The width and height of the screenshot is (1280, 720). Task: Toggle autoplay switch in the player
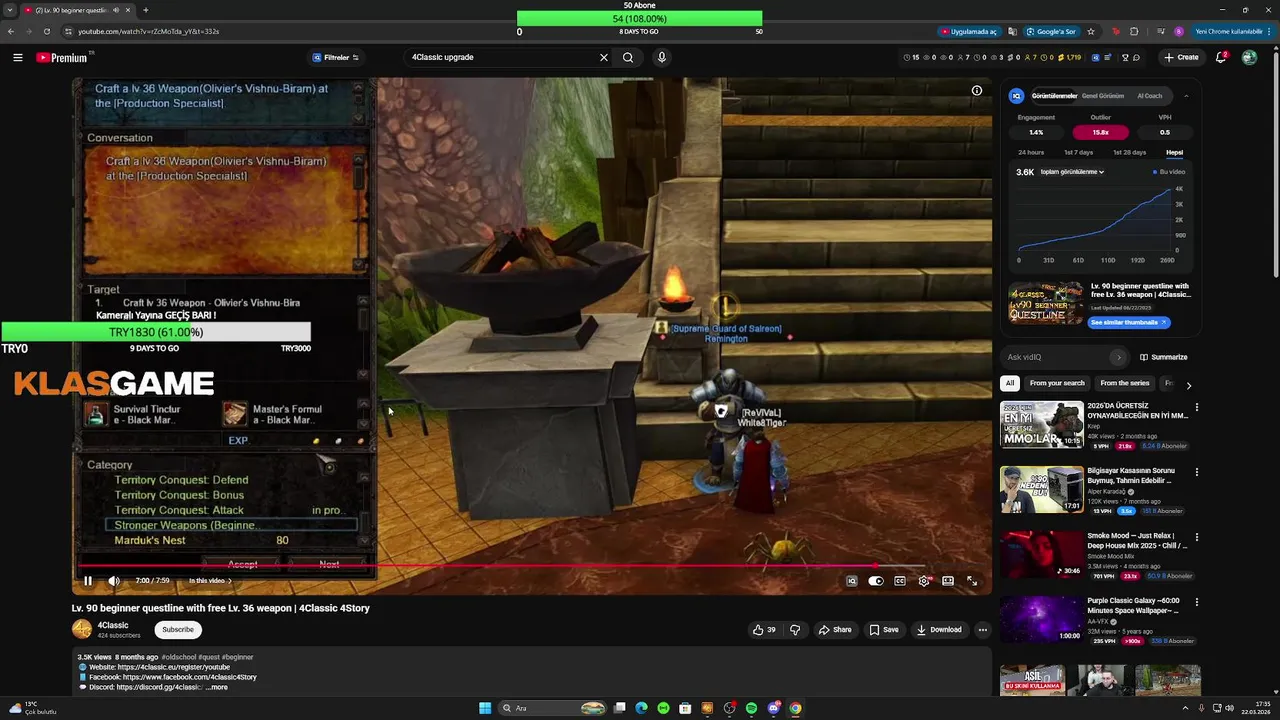click(x=876, y=581)
